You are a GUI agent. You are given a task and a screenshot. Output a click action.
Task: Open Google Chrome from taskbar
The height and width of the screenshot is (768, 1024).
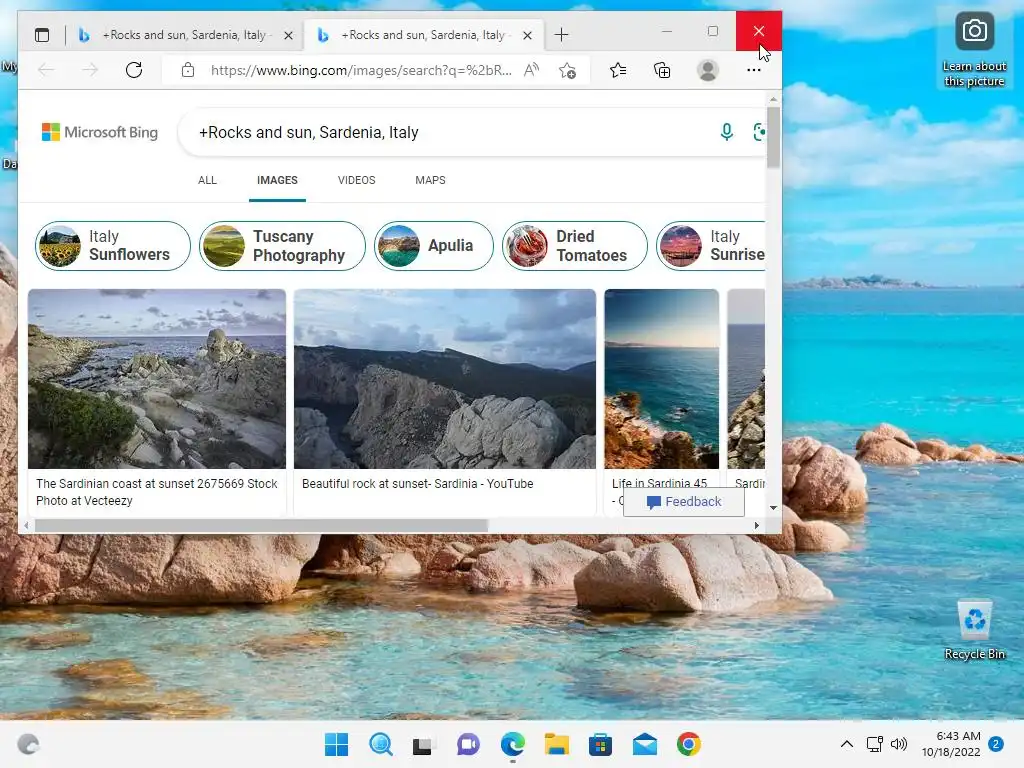click(688, 744)
